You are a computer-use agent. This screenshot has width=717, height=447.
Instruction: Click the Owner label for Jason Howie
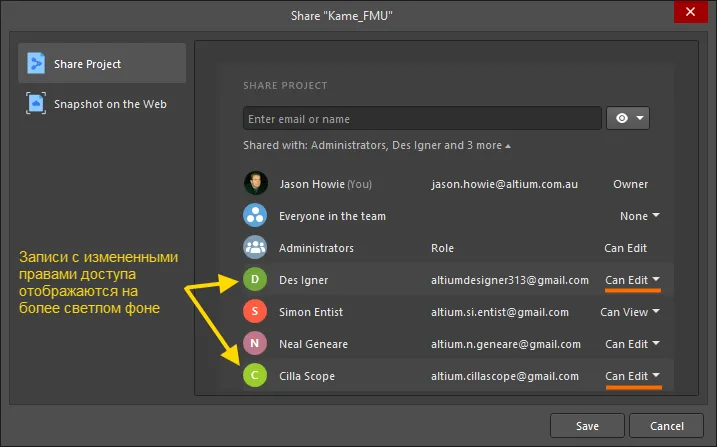coord(631,184)
